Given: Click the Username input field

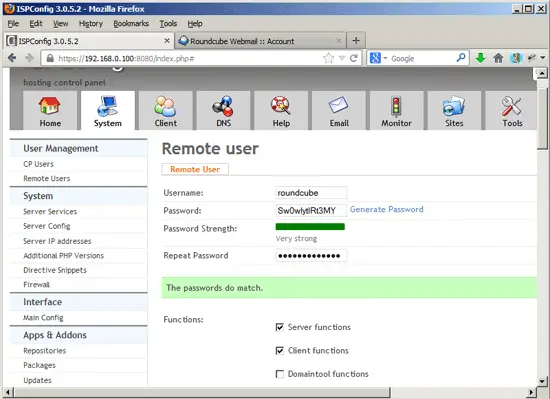Looking at the screenshot, I should (311, 193).
